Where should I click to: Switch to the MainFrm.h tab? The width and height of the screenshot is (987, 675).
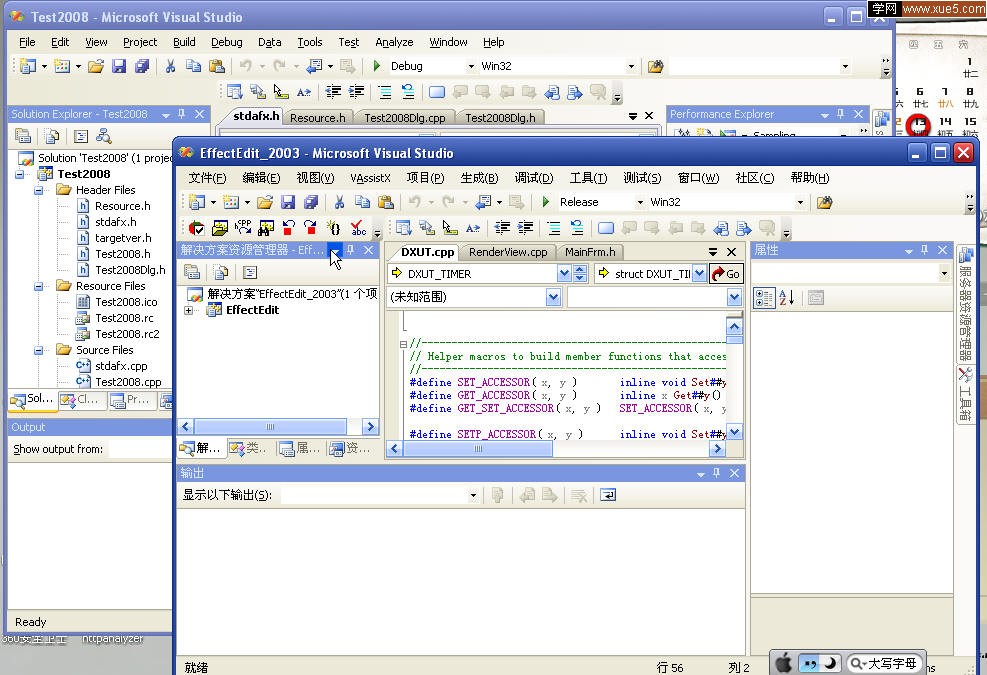(590, 252)
